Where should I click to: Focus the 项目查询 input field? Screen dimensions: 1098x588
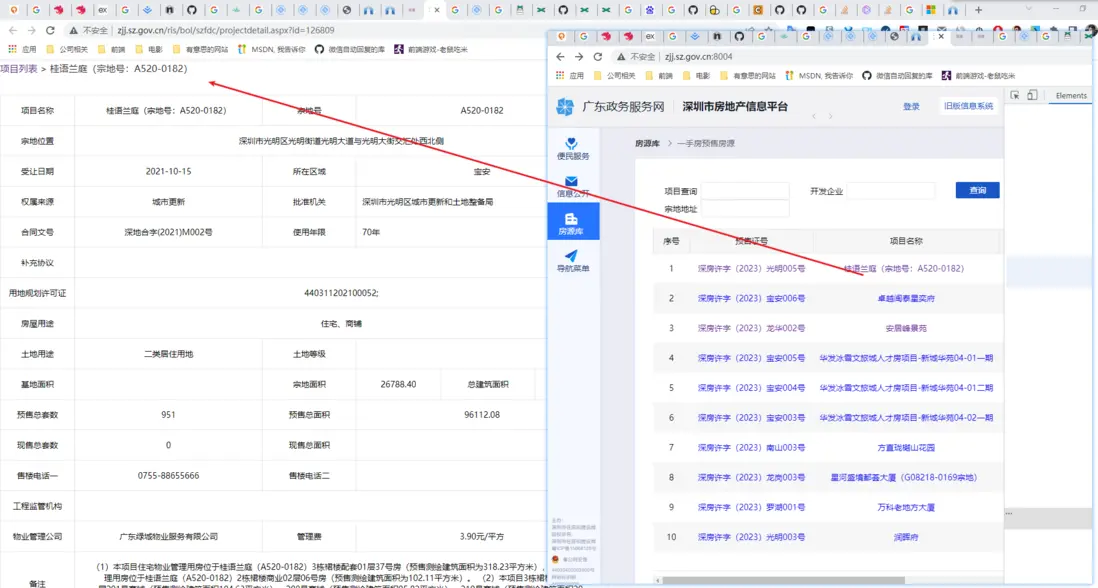coord(745,191)
